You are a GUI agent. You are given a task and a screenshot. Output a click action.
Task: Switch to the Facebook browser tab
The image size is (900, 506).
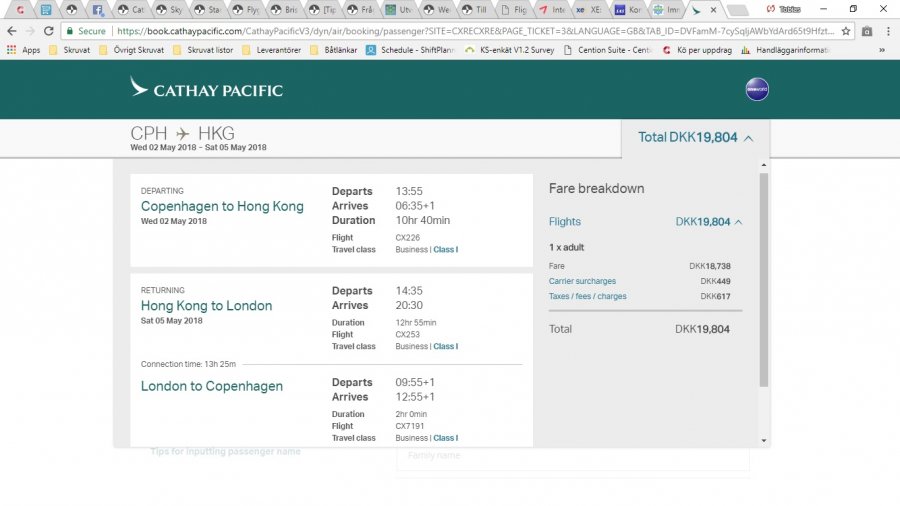(98, 10)
